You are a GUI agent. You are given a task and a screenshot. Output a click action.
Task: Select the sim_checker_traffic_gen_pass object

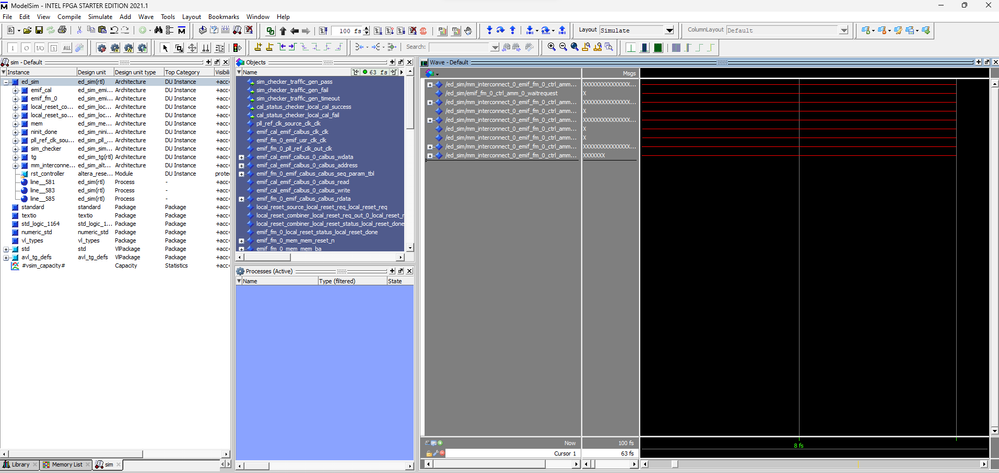(294, 81)
